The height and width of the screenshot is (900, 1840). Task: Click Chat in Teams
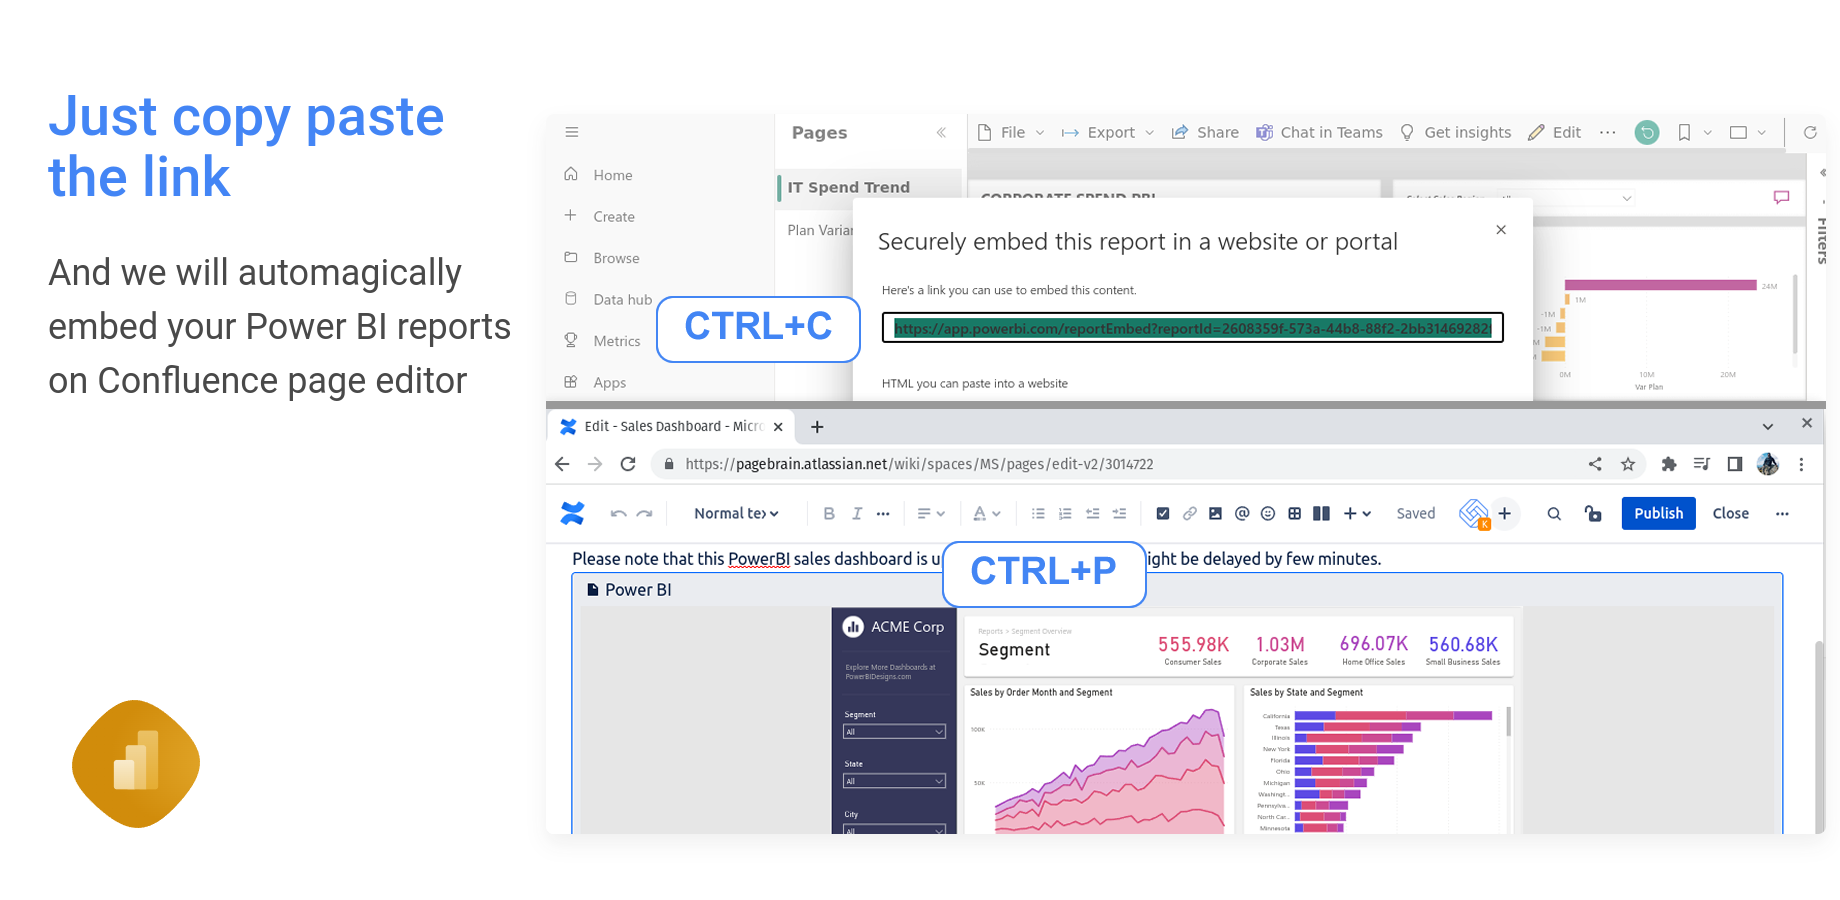1319,132
